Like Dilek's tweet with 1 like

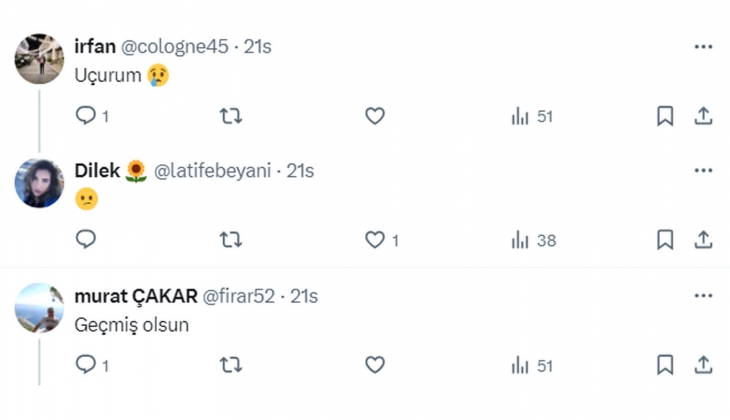375,240
